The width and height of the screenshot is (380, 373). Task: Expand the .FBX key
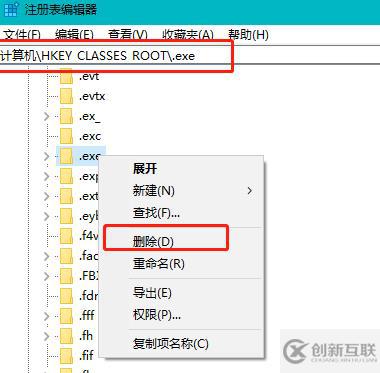point(47,276)
